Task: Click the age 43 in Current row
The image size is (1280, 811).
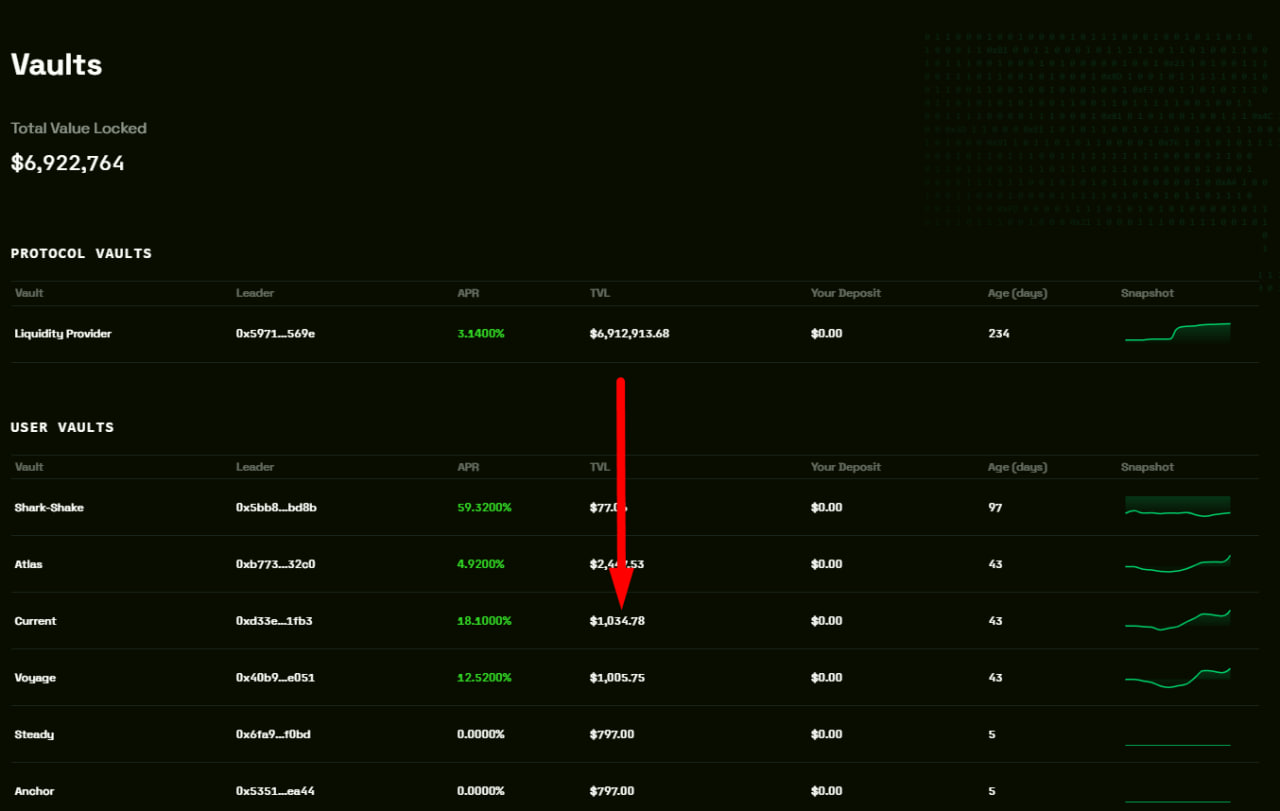Action: [995, 621]
